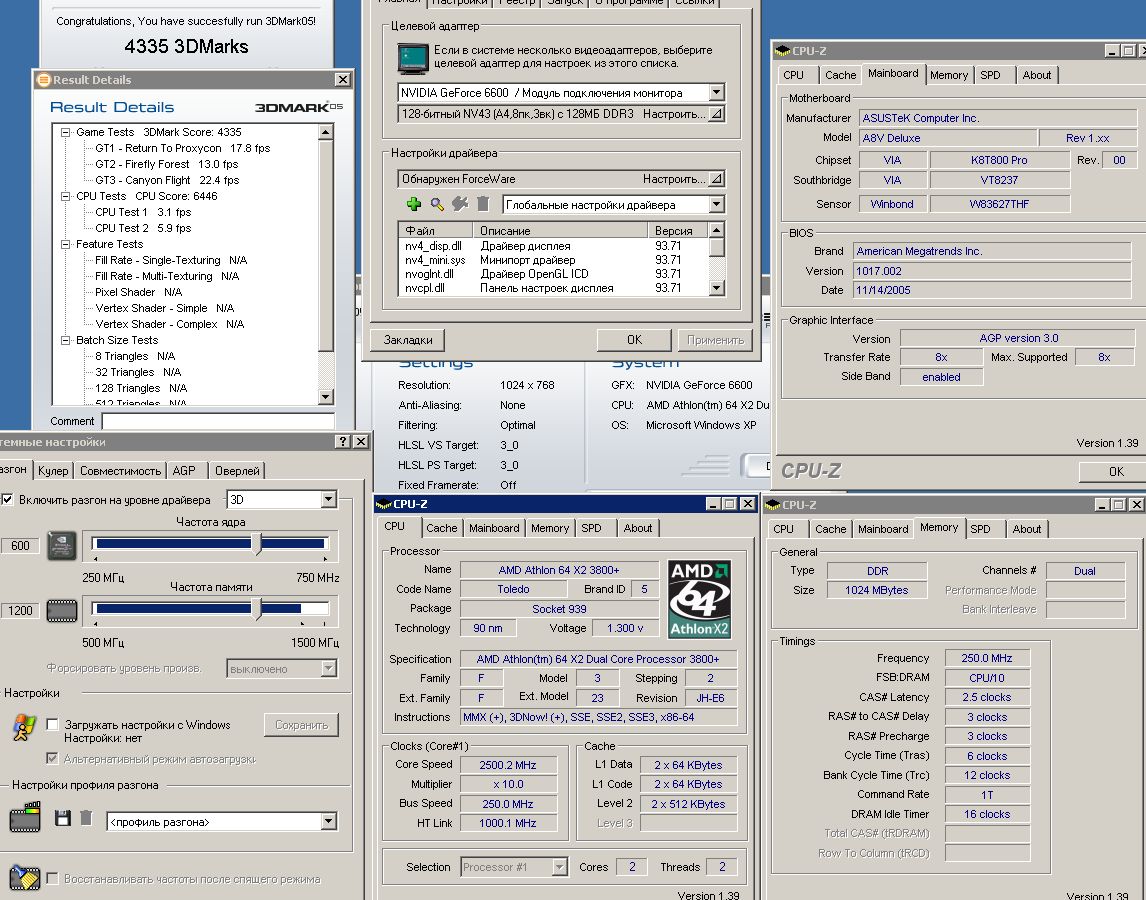Click the CPU-Z title icon of the Mainboard window
Viewport: 1146px width, 900px height.
(x=783, y=51)
